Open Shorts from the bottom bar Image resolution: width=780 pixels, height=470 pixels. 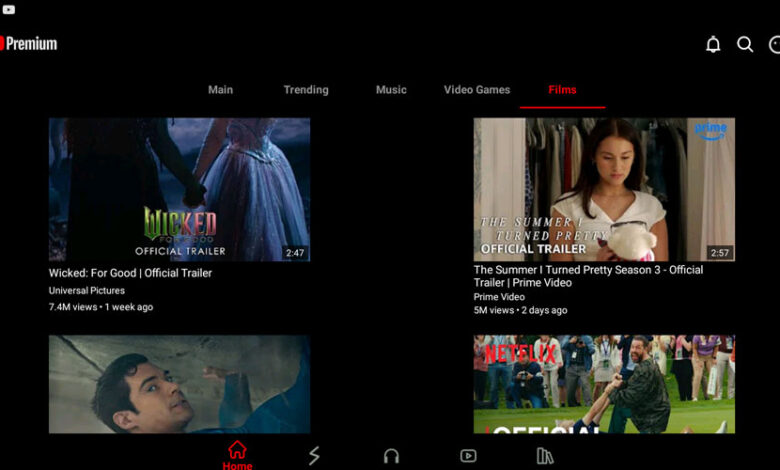click(x=314, y=456)
